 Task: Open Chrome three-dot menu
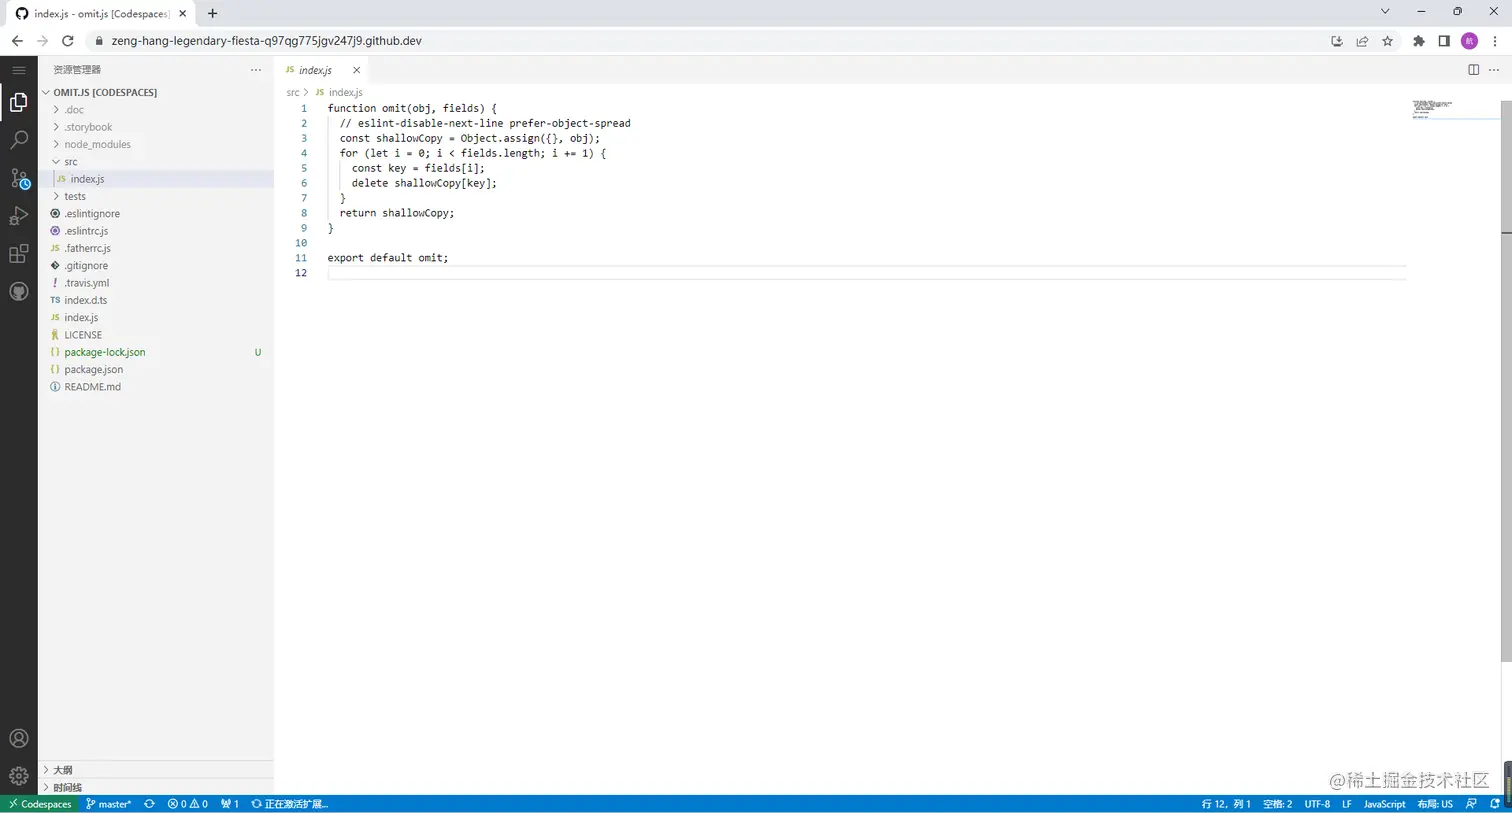coord(1495,41)
